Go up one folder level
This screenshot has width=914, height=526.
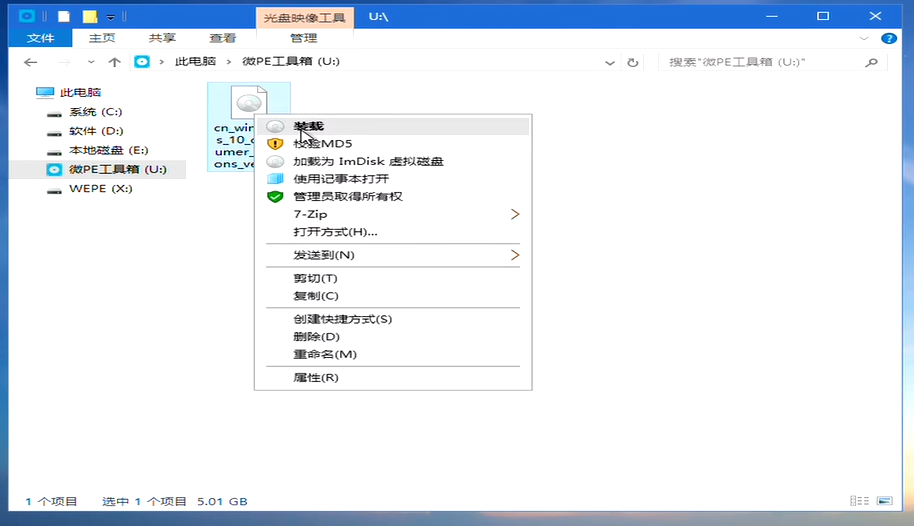(x=114, y=62)
